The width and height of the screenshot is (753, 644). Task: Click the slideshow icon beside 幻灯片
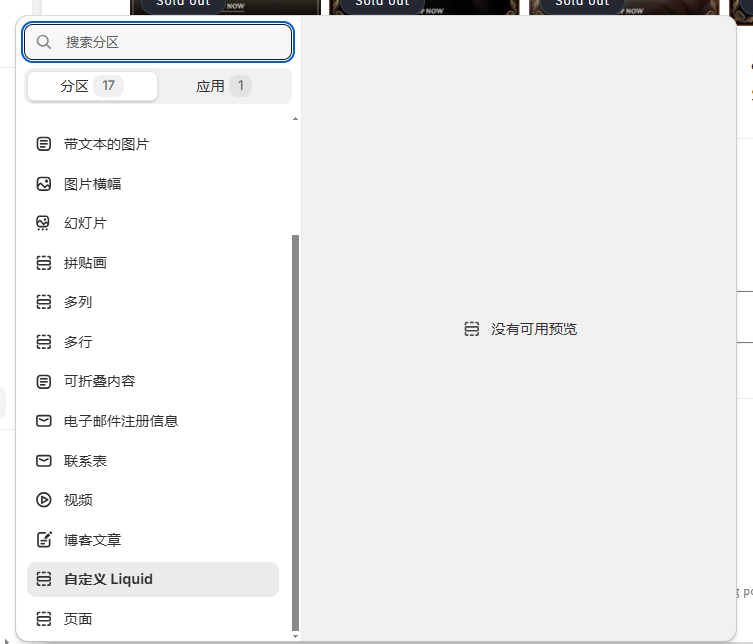click(44, 223)
